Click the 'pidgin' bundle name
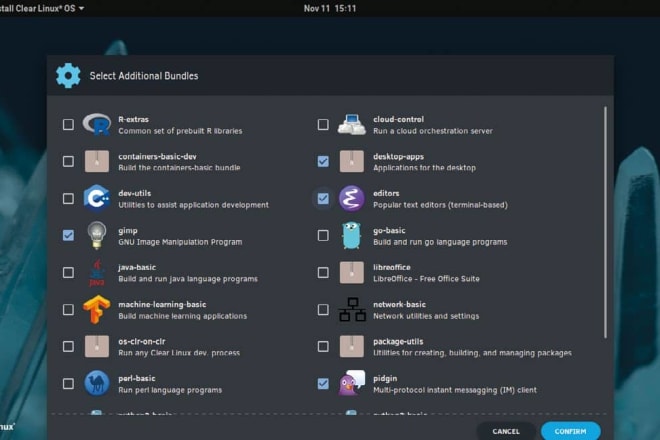The width and height of the screenshot is (660, 440). point(385,379)
